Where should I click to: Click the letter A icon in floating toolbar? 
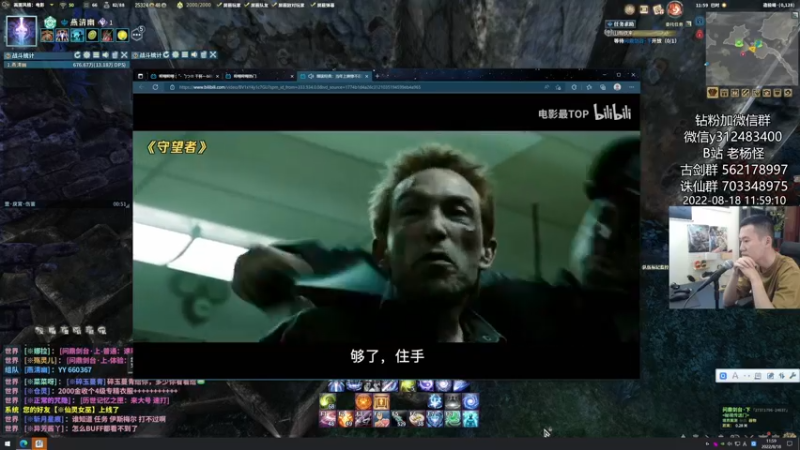(x=735, y=376)
